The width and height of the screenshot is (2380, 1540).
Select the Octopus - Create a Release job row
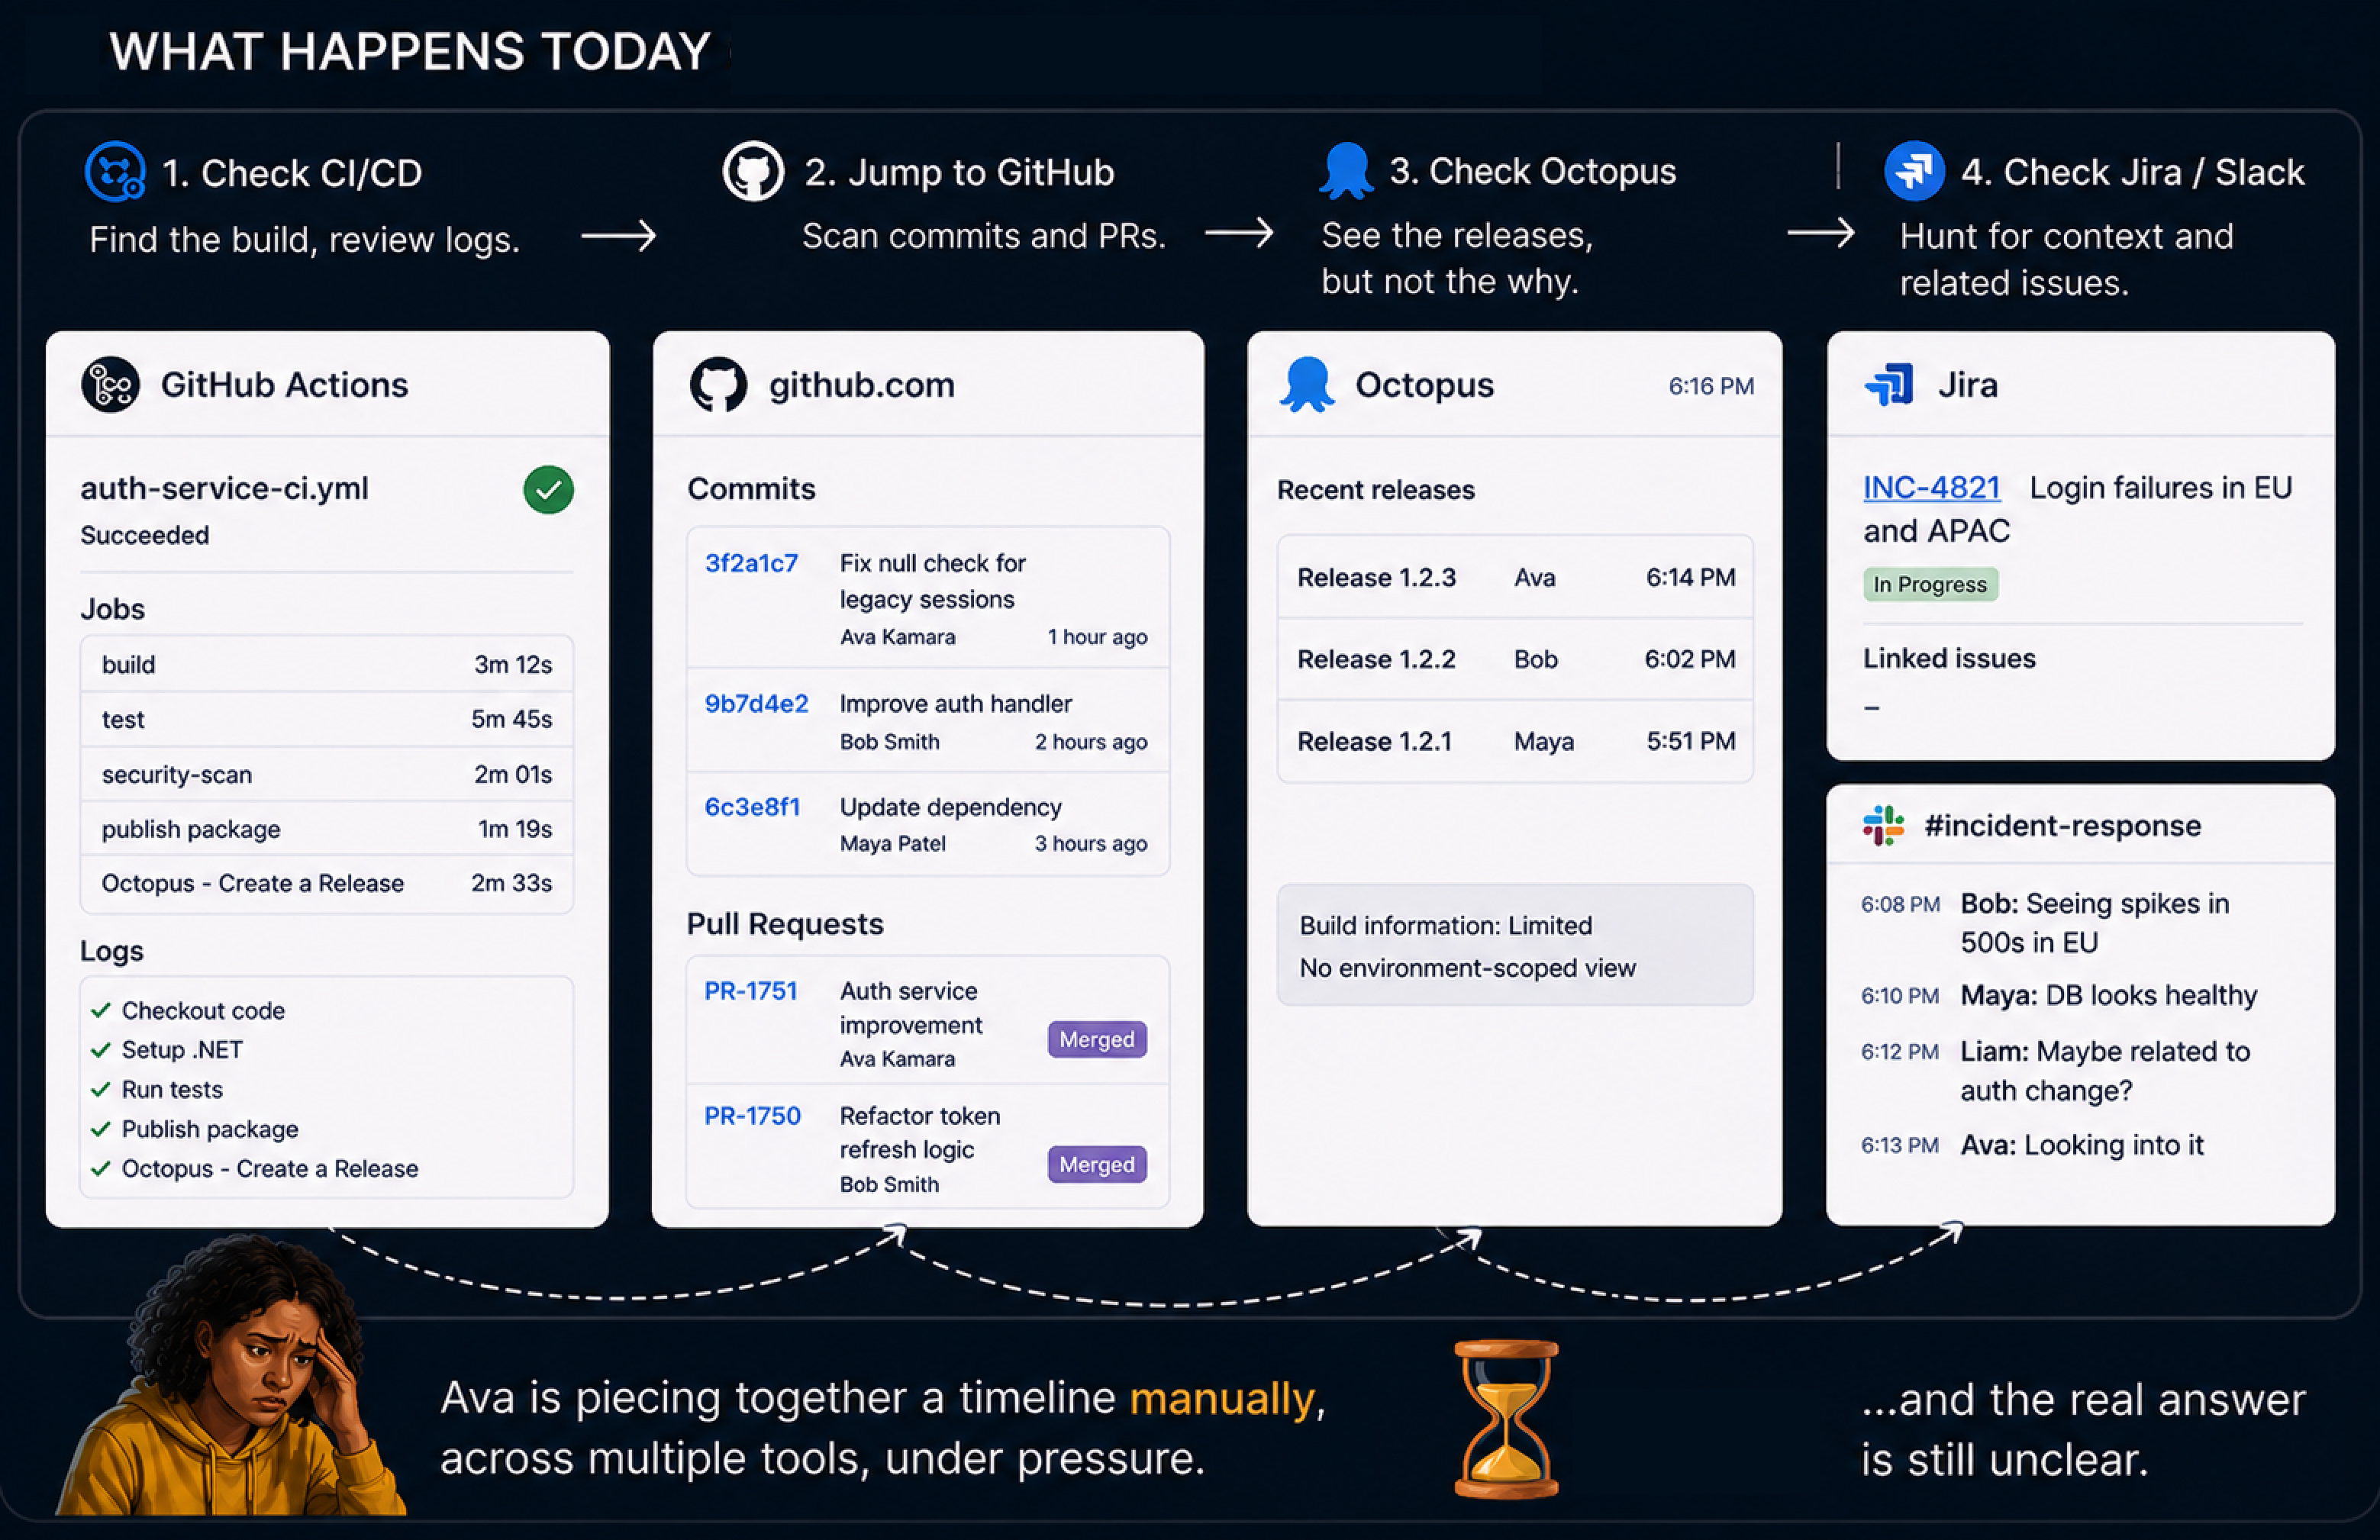[327, 884]
